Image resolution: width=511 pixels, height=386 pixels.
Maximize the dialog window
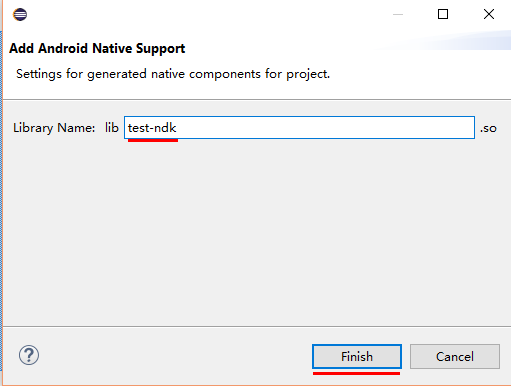[443, 14]
